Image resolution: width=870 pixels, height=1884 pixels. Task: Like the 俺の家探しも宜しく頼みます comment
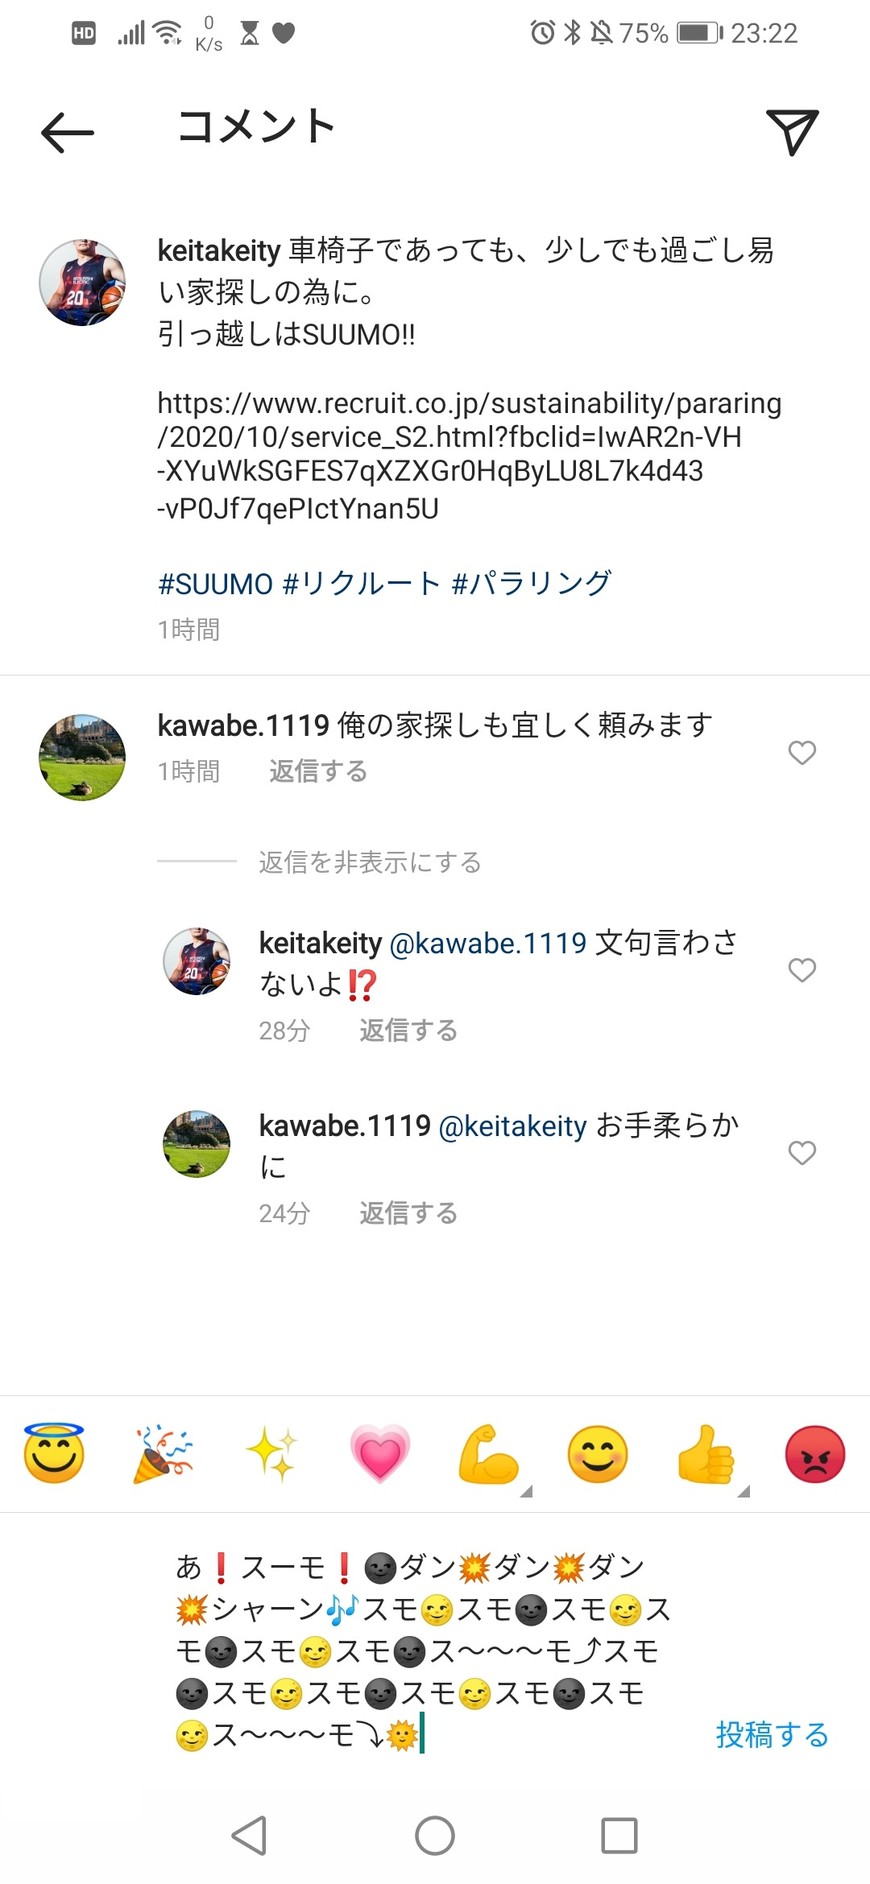point(802,752)
